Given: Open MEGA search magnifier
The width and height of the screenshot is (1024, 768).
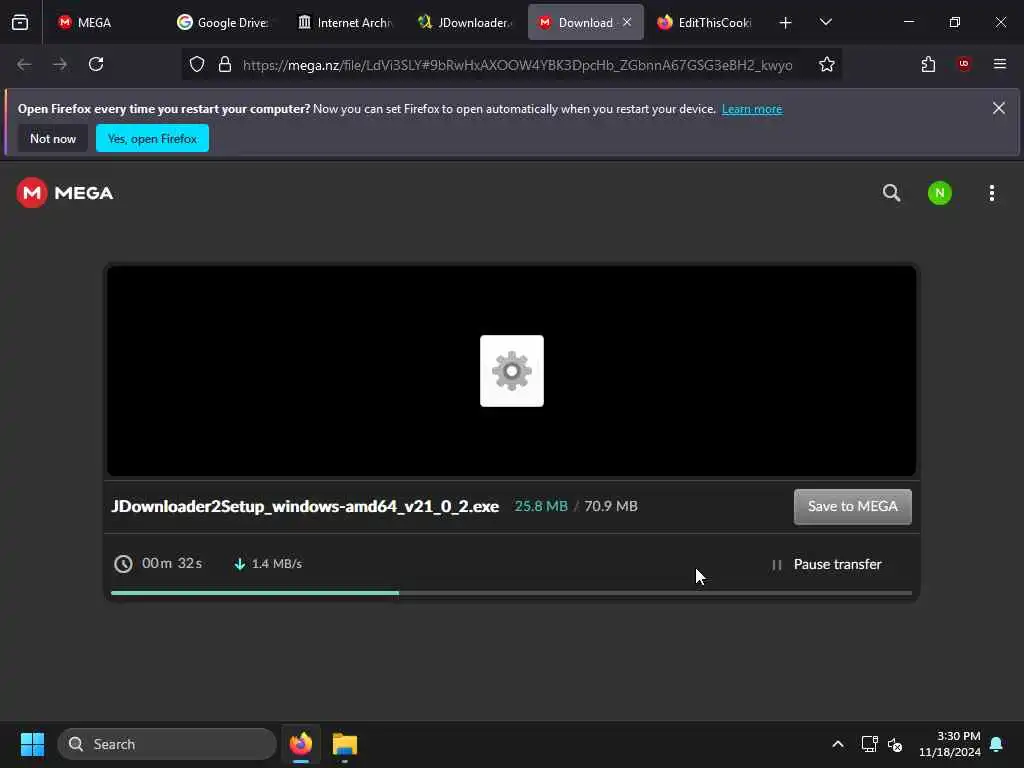Looking at the screenshot, I should click(x=891, y=193).
